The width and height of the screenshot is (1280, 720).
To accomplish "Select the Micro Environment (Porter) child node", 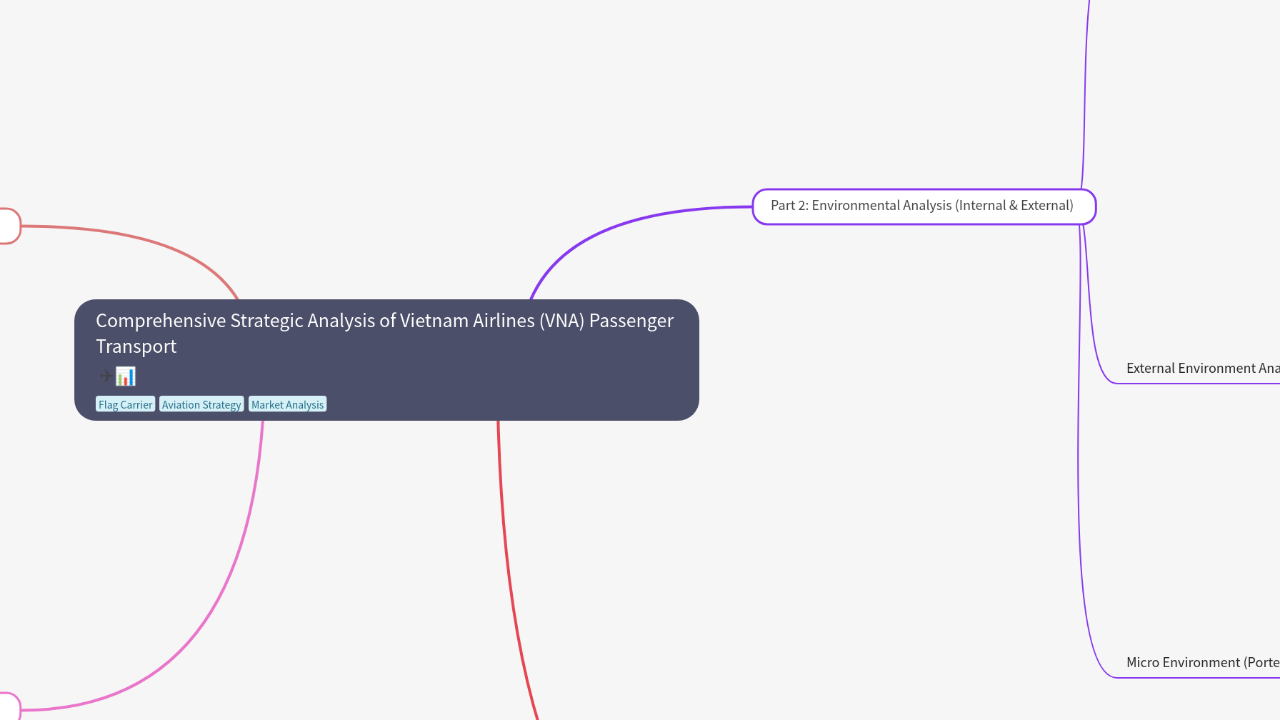I will pyautogui.click(x=1202, y=662).
